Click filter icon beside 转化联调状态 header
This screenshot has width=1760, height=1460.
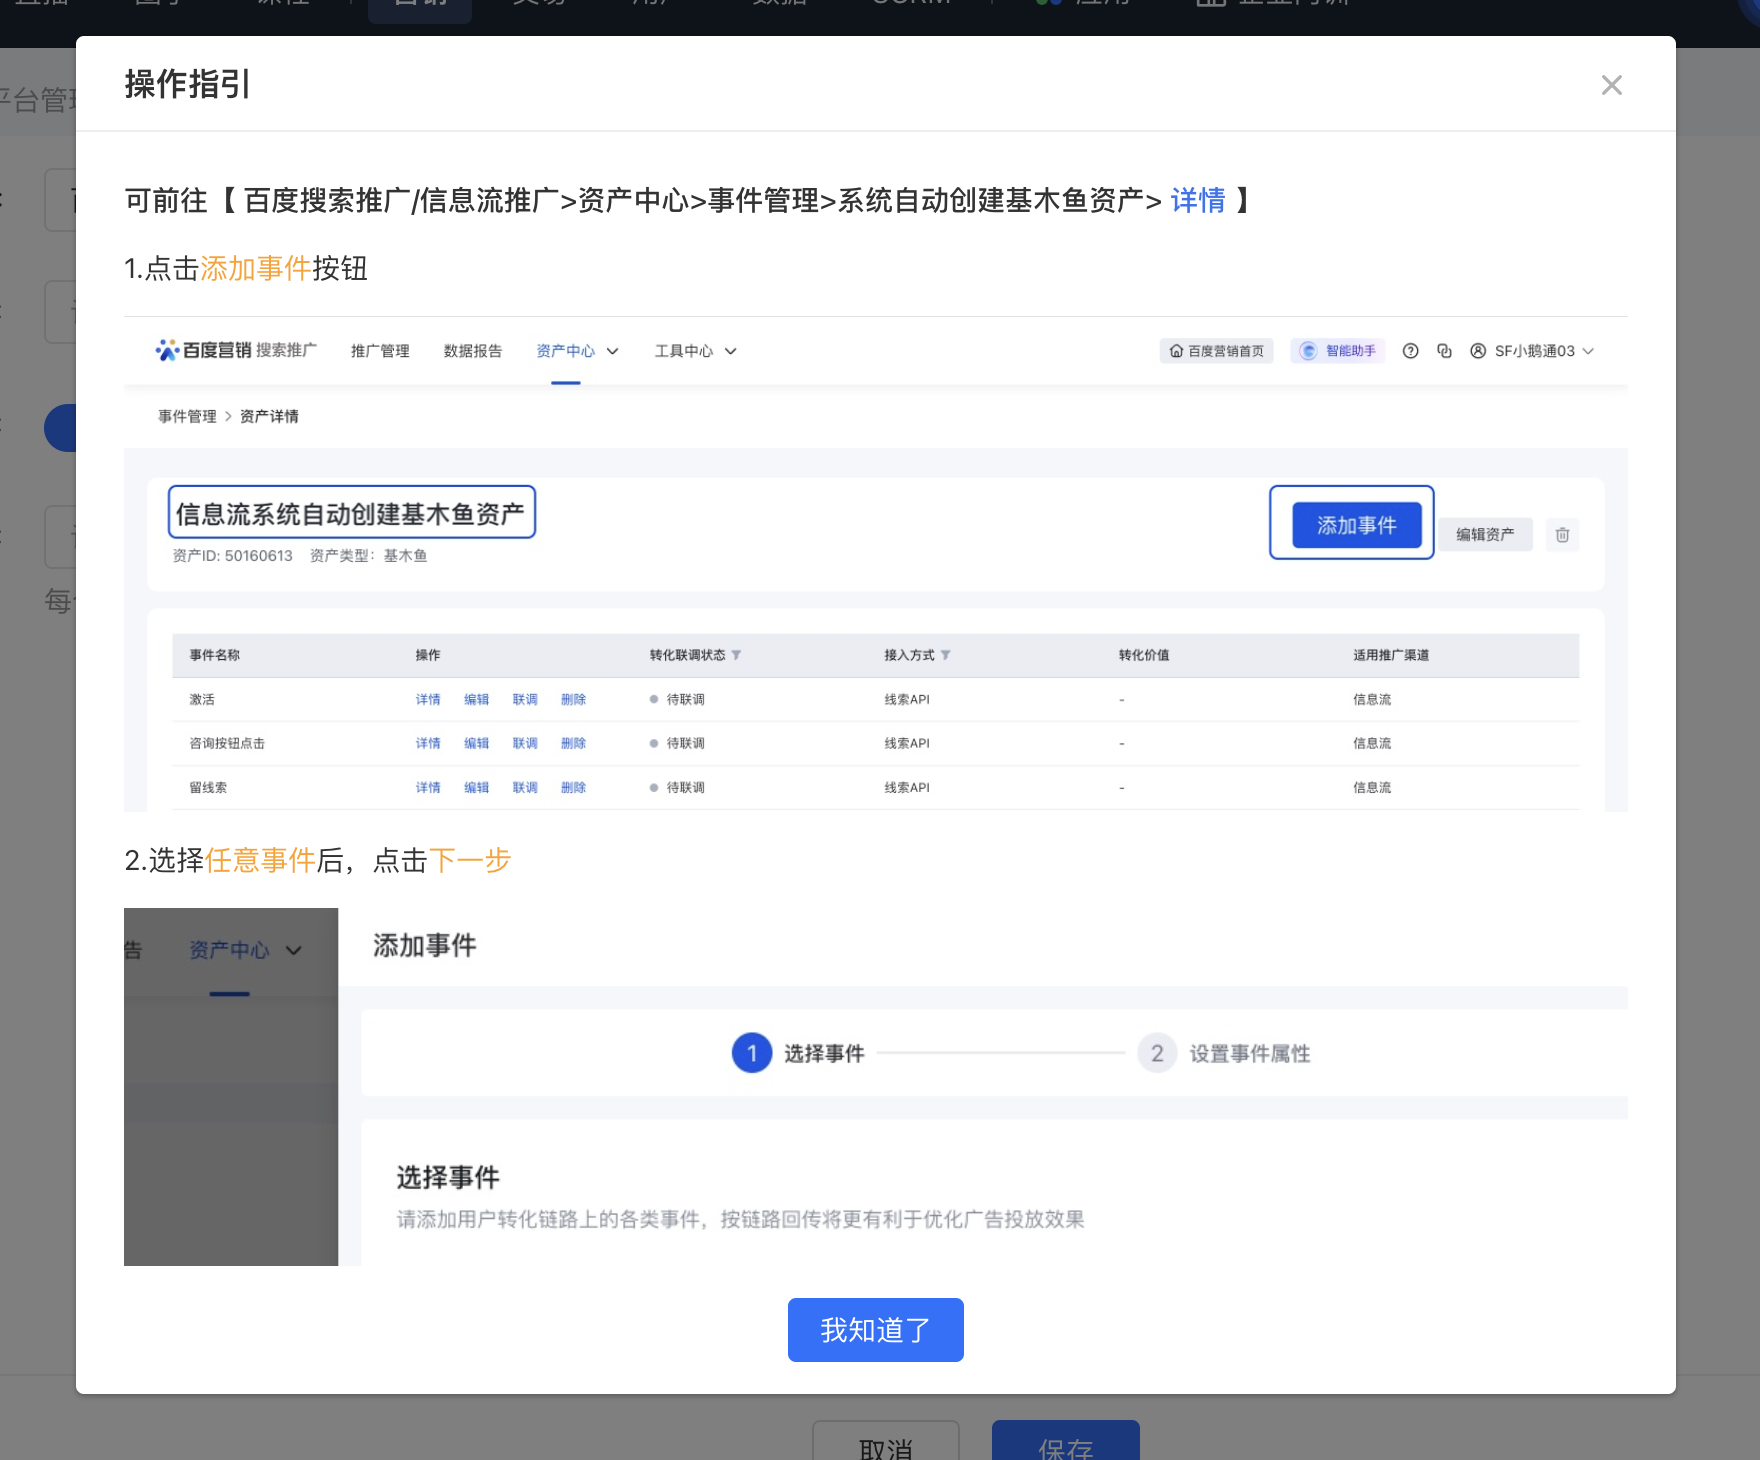(736, 655)
